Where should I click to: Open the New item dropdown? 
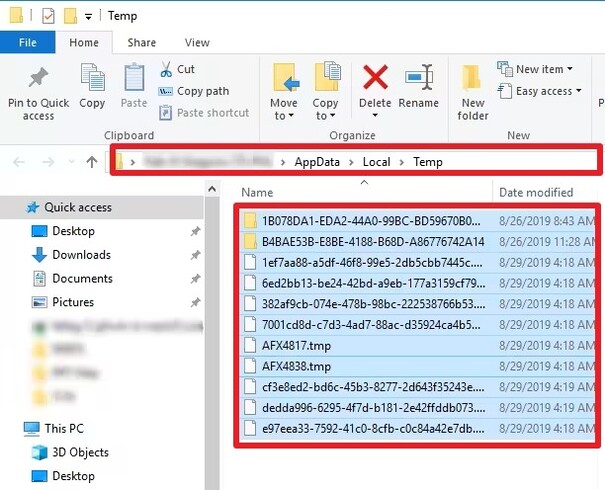[x=535, y=69]
